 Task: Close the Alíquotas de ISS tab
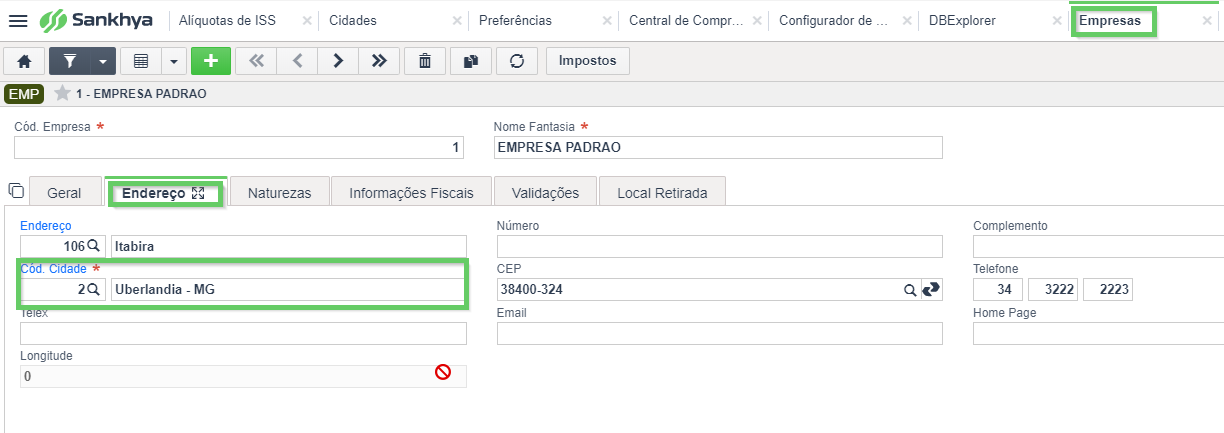pos(307,20)
